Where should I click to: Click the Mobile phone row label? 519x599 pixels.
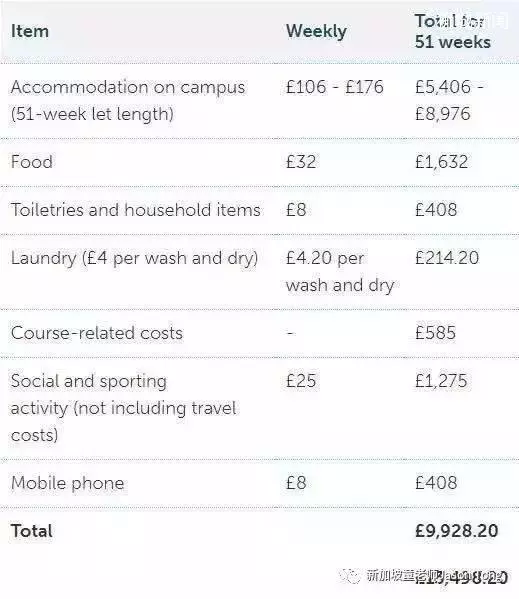click(x=68, y=483)
